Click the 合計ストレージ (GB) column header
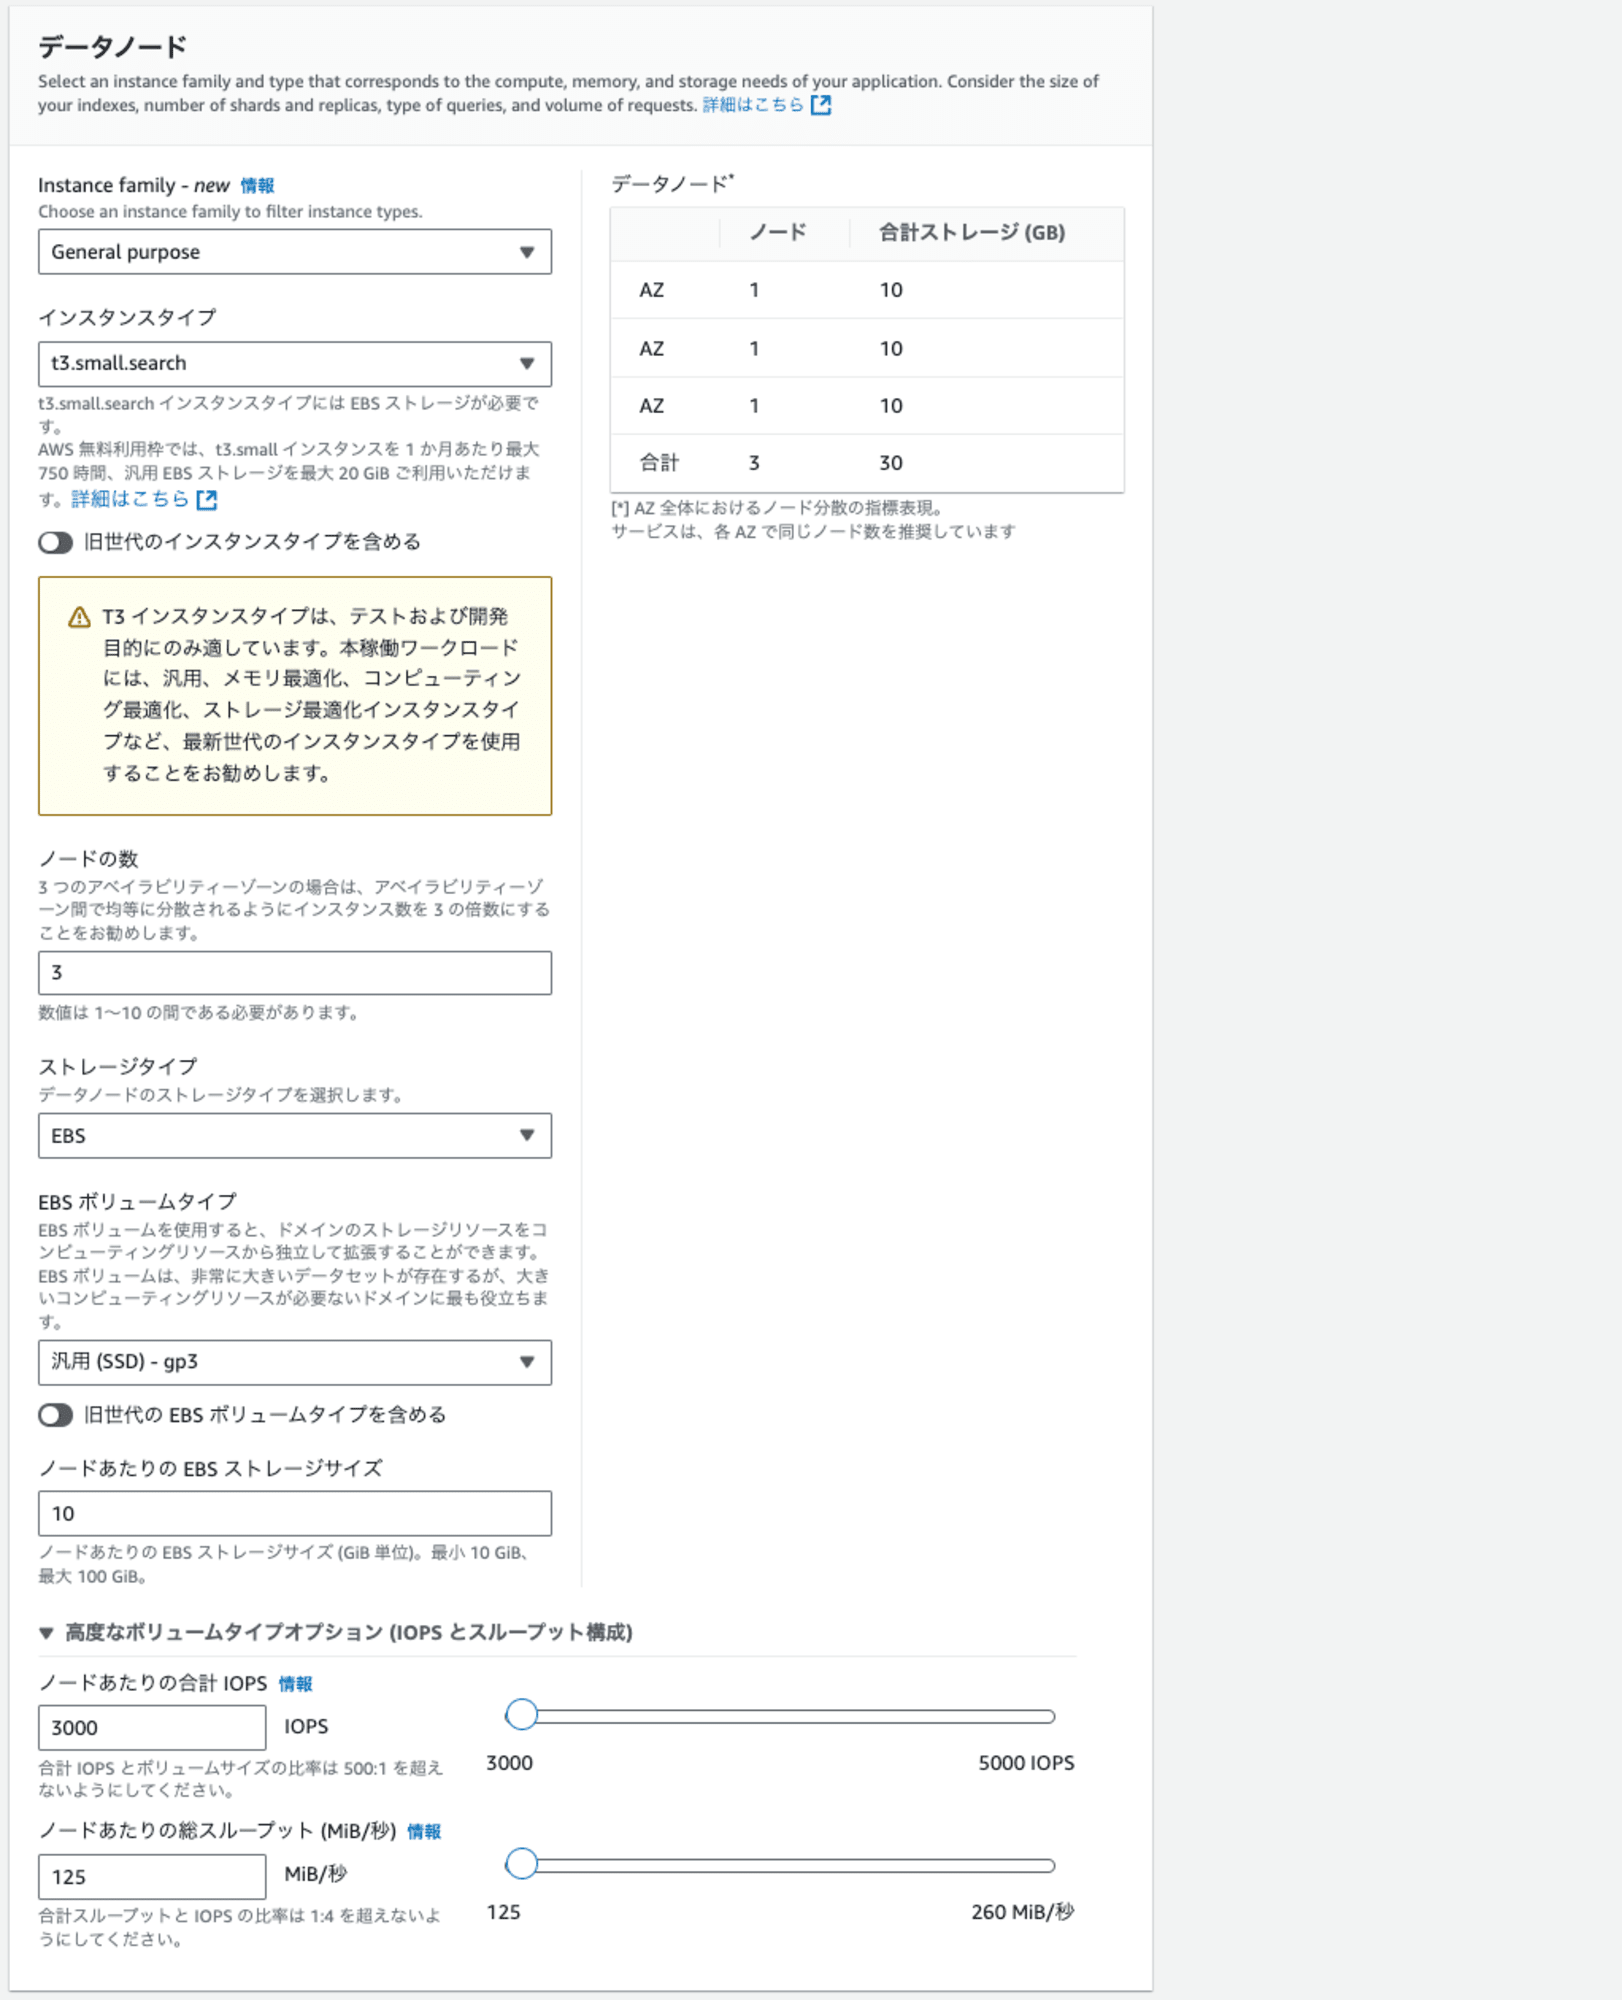 pyautogui.click(x=972, y=233)
